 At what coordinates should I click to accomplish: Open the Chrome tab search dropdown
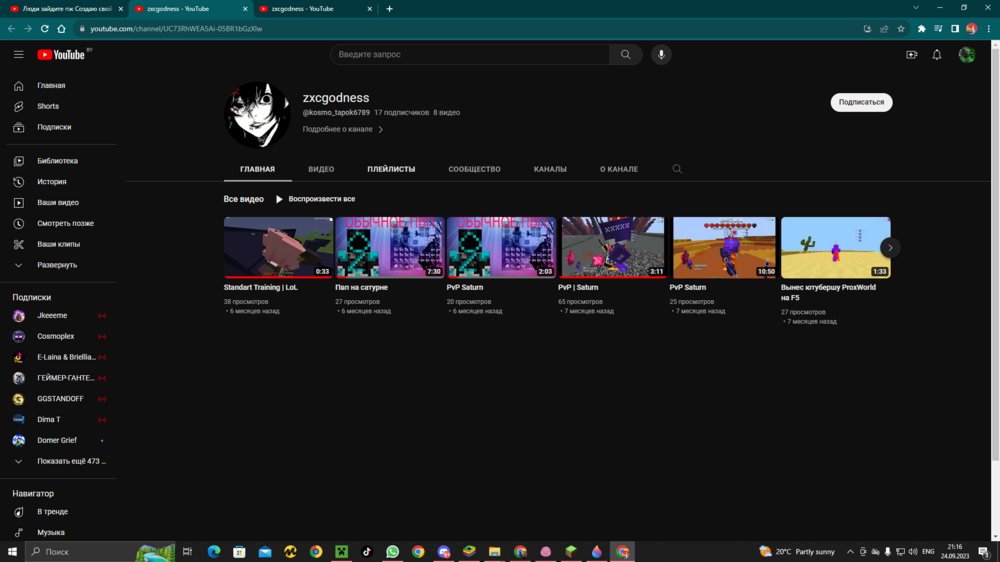[x=916, y=8]
